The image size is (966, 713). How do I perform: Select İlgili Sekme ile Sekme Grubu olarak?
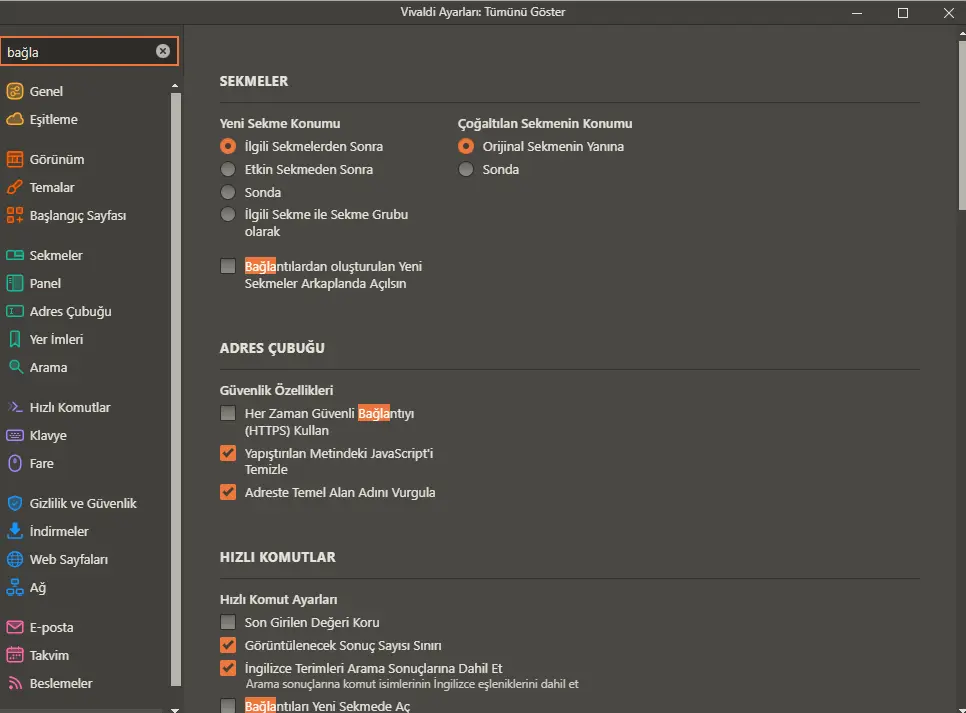pos(228,214)
